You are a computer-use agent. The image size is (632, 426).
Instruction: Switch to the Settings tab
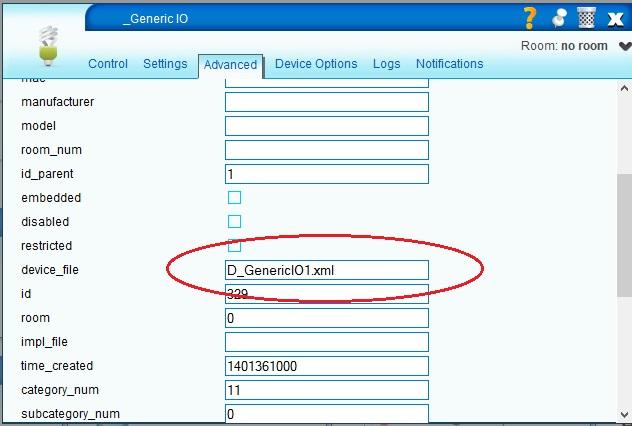pos(165,64)
